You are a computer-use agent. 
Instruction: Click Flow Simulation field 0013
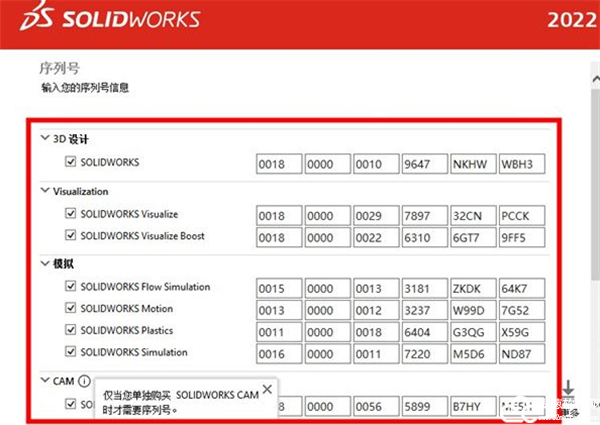click(376, 288)
